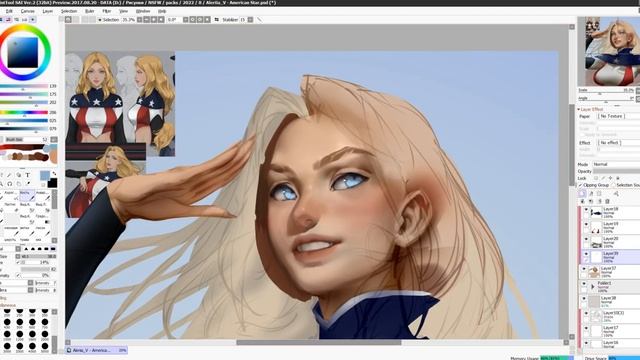The height and width of the screenshot is (360, 640).
Task: Select the Layer20 row
Action: coord(611,242)
